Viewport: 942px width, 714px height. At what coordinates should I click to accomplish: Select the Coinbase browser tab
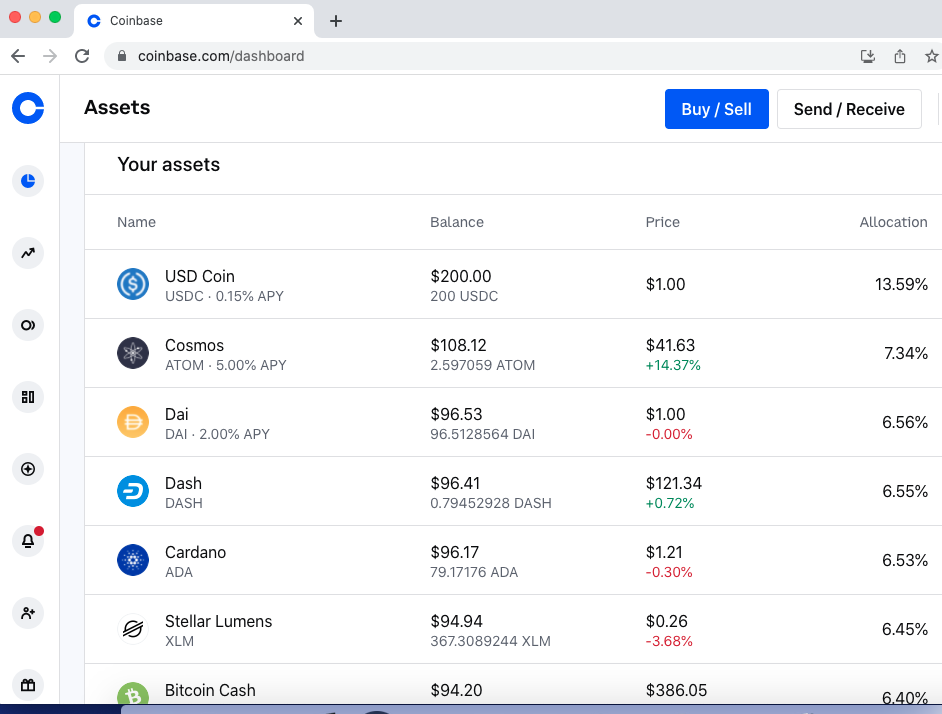193,21
